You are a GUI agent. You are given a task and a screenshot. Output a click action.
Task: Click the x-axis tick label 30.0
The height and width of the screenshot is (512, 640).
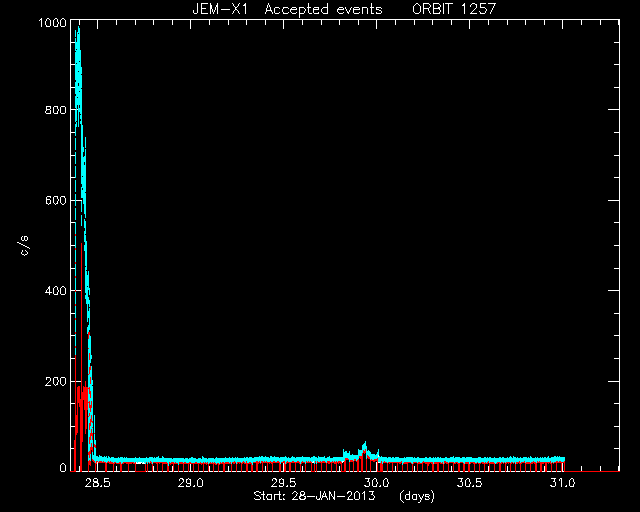[x=376, y=483]
